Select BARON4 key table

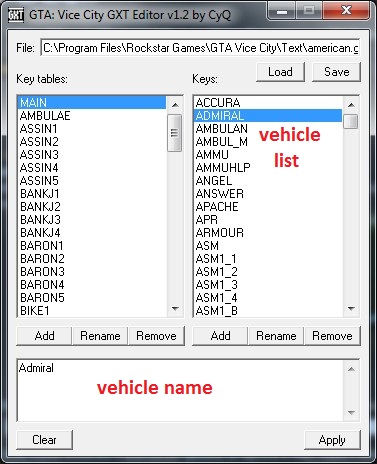[92, 284]
